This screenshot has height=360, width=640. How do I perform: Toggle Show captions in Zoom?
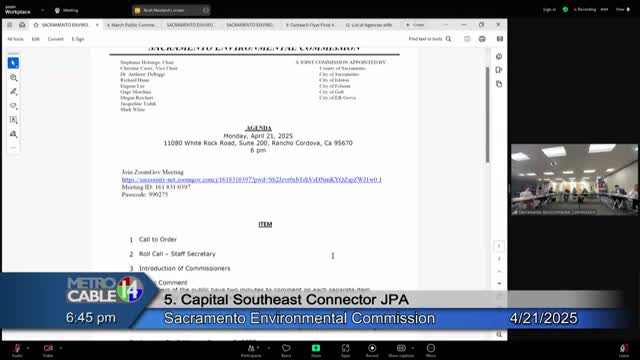[x=401, y=350]
